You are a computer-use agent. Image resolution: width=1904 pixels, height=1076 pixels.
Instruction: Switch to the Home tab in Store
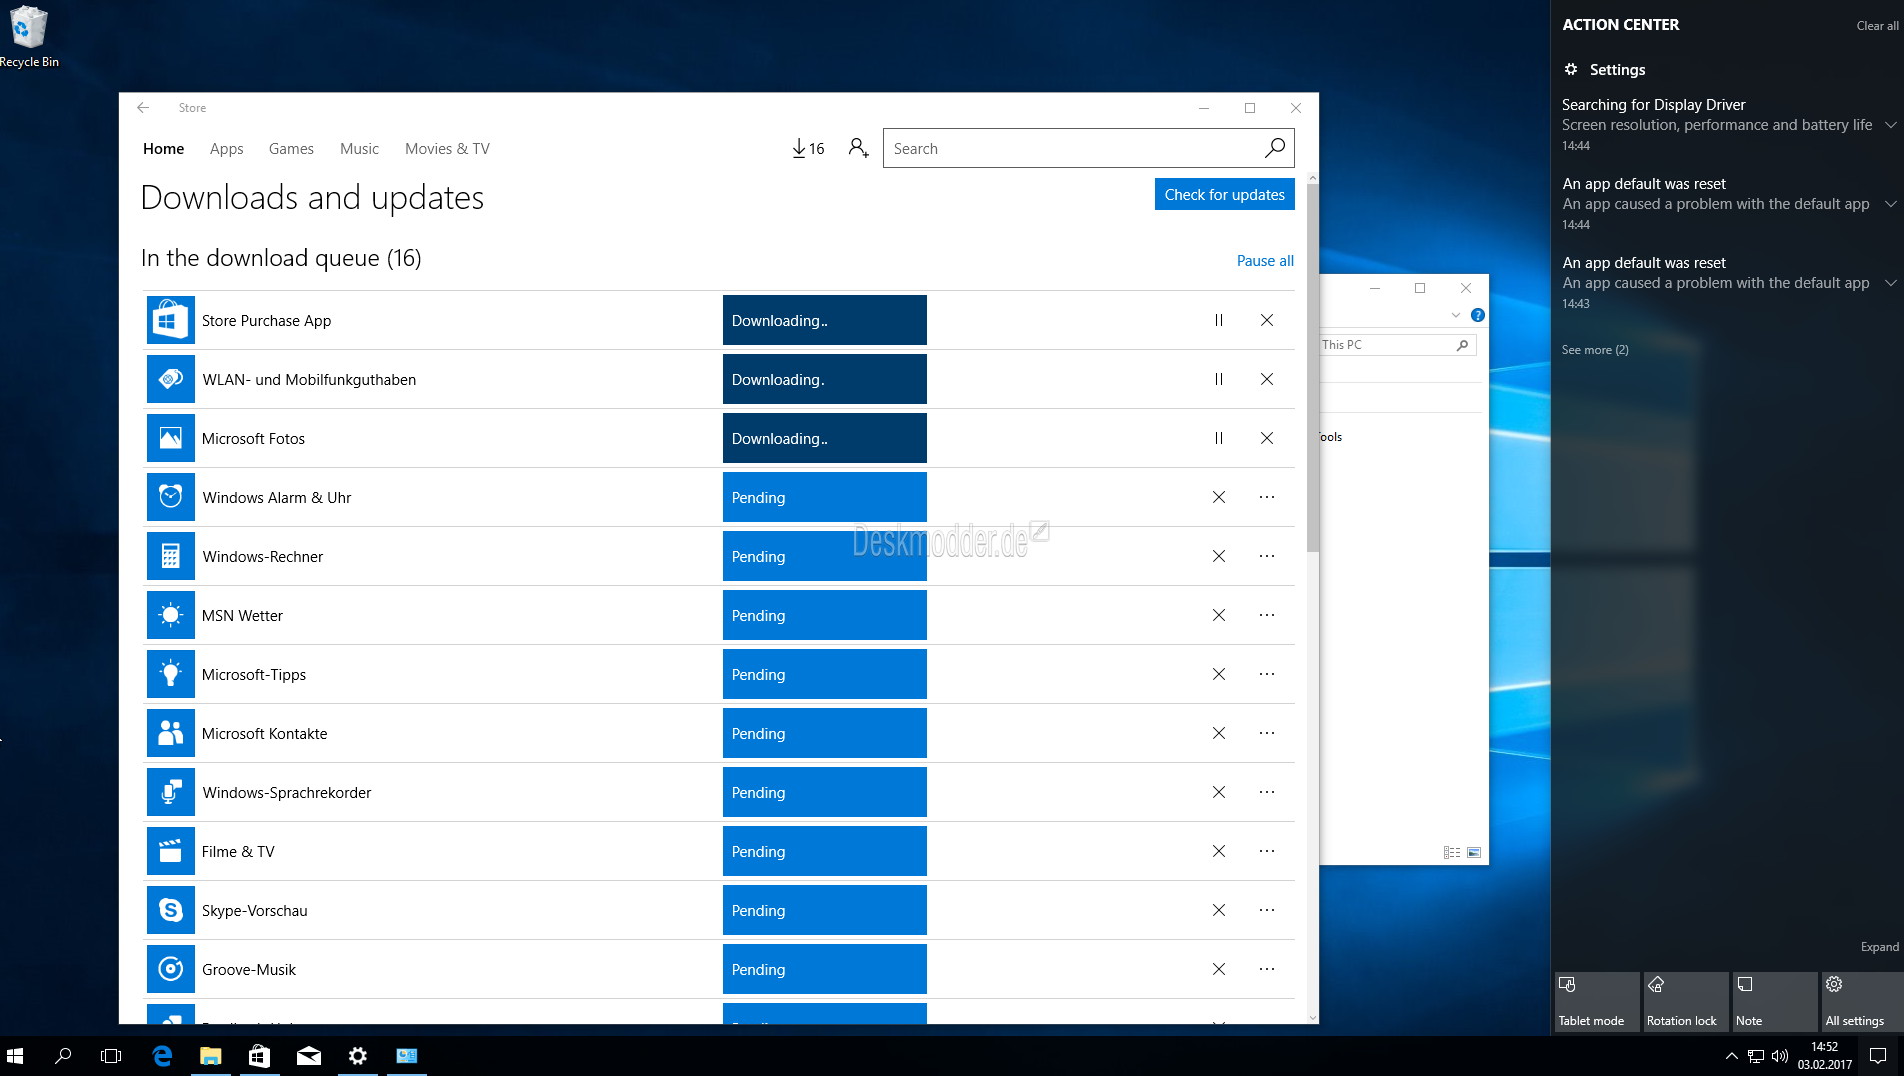pos(163,148)
